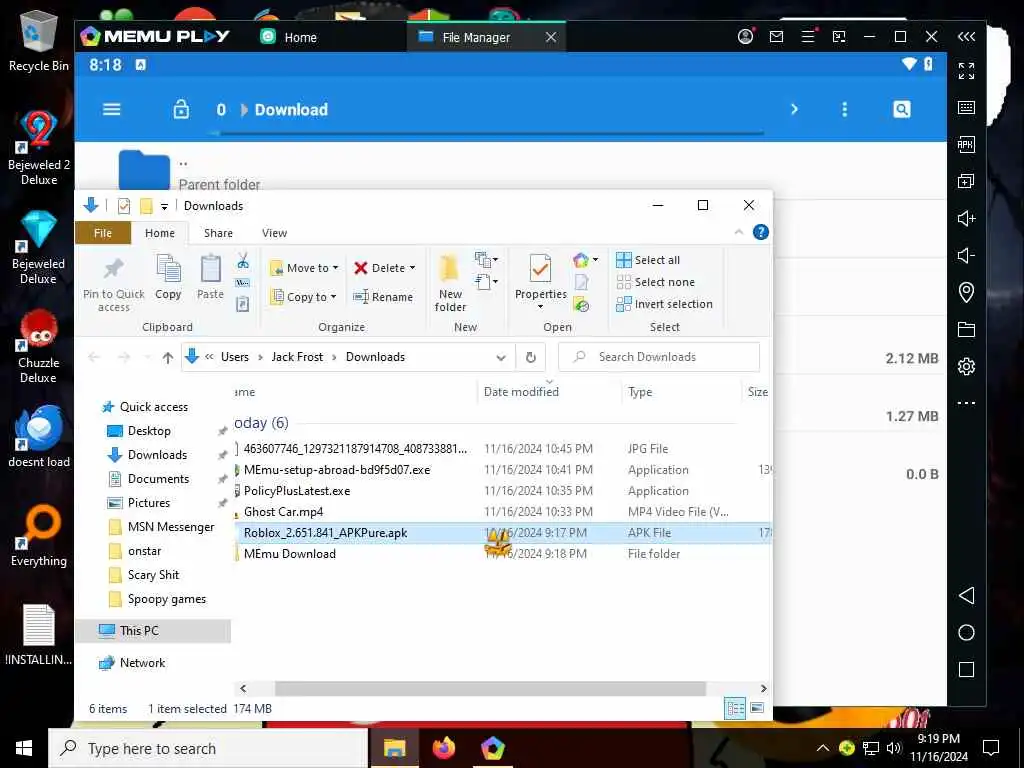The width and height of the screenshot is (1024, 768).
Task: Go up one folder level arrow
Action: click(168, 357)
